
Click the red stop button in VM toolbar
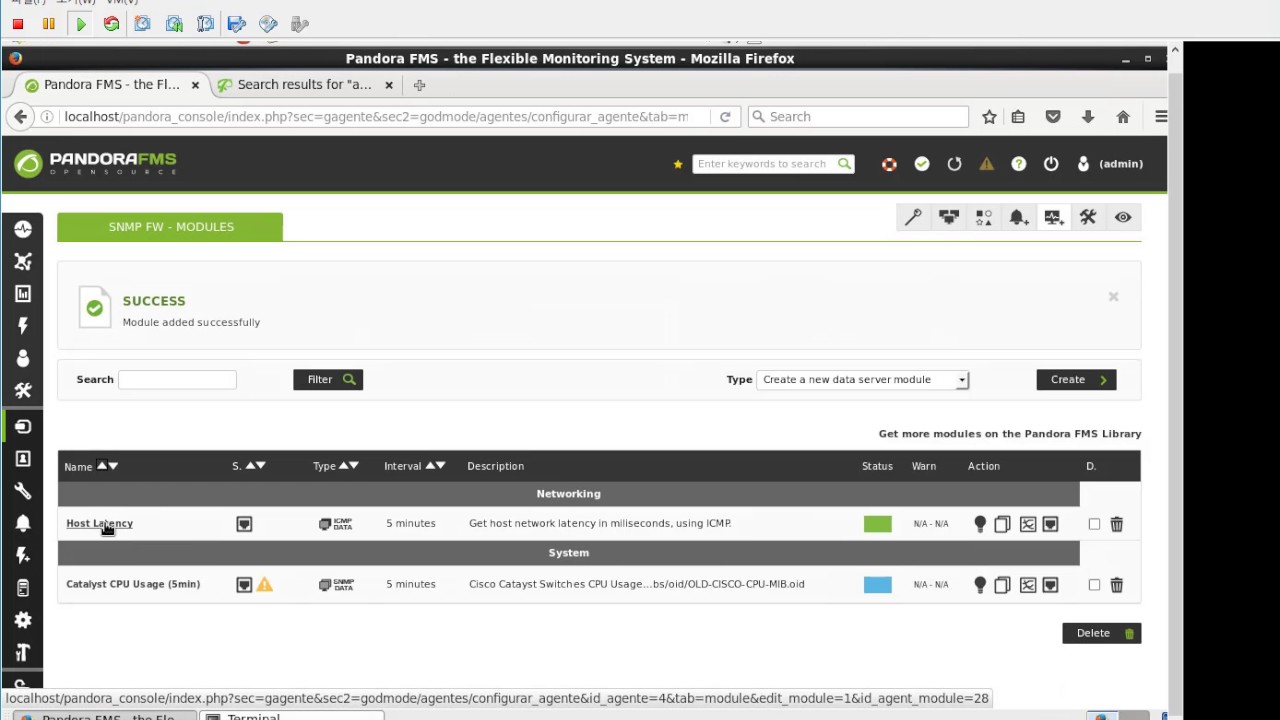pos(18,24)
